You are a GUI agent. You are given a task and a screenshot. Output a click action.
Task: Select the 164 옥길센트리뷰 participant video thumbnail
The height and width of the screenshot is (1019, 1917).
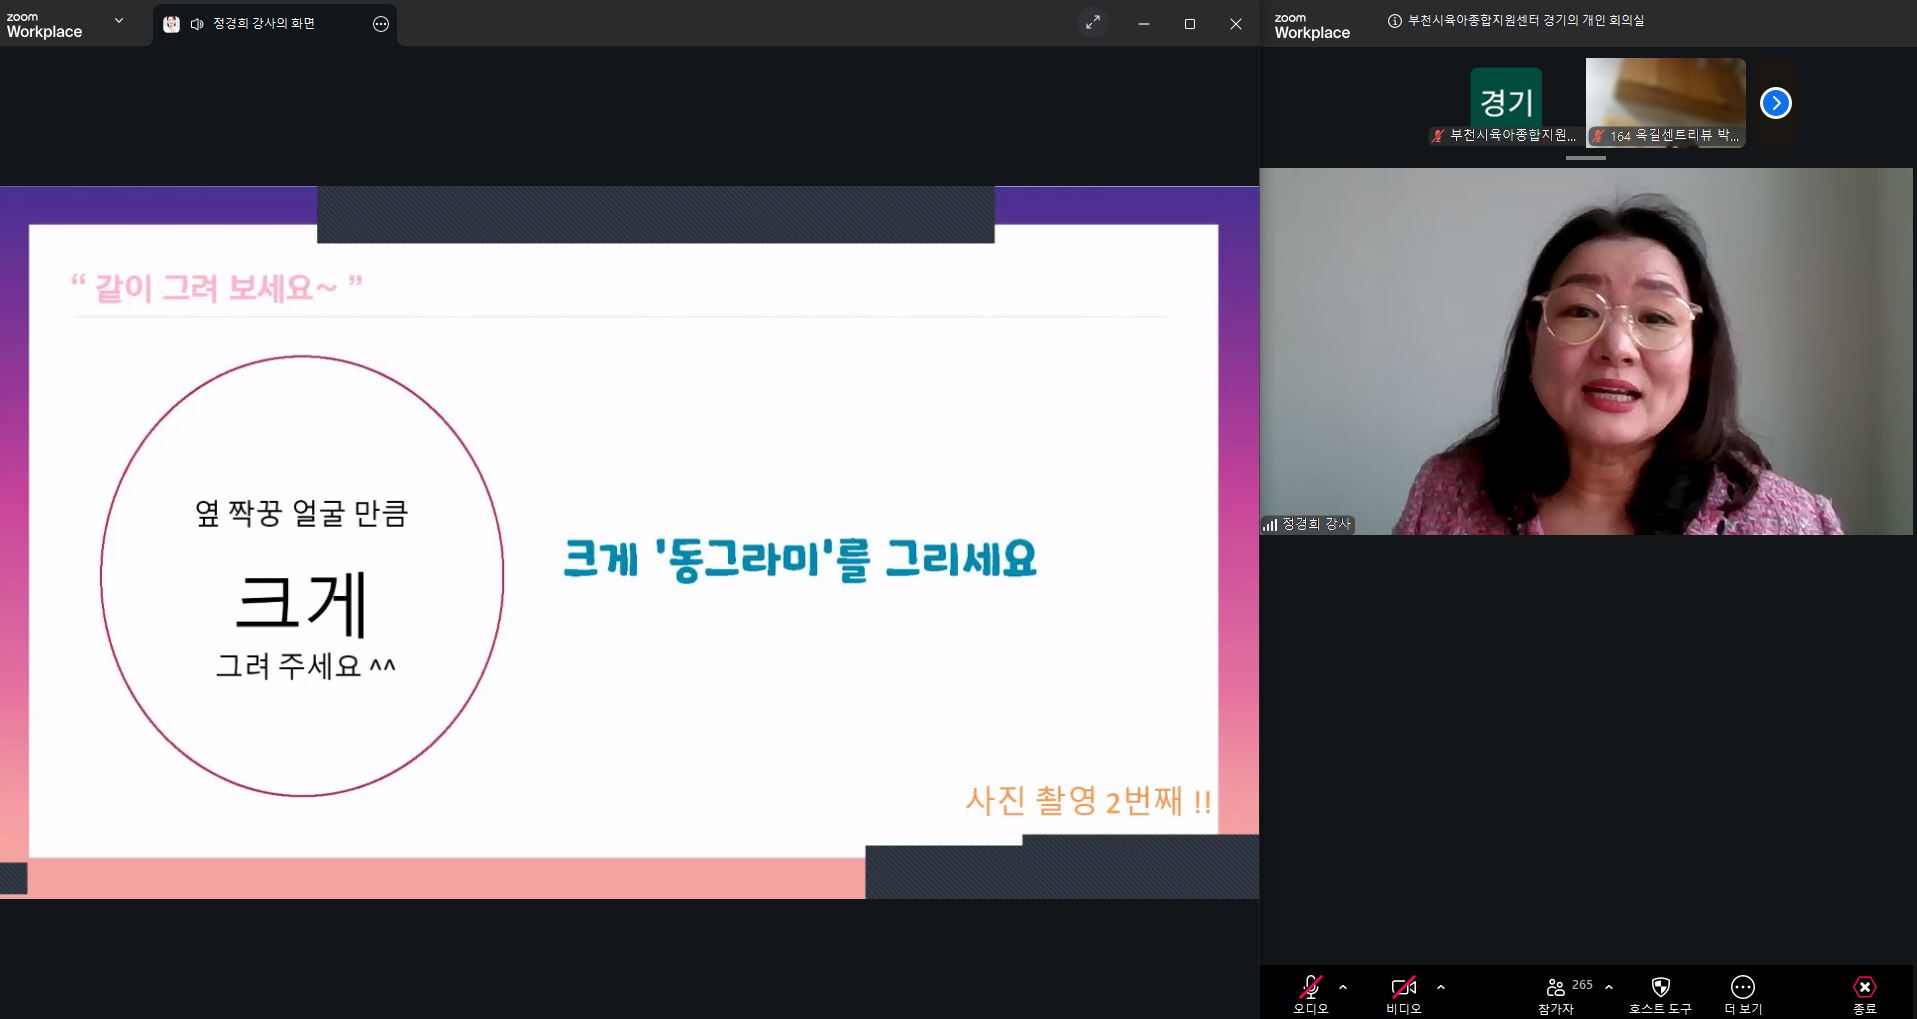pyautogui.click(x=1665, y=102)
